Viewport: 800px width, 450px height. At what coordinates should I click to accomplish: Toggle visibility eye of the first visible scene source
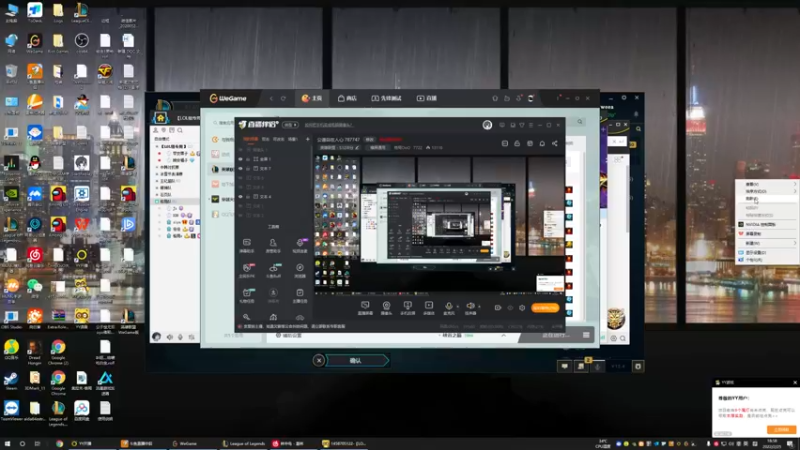[240, 159]
